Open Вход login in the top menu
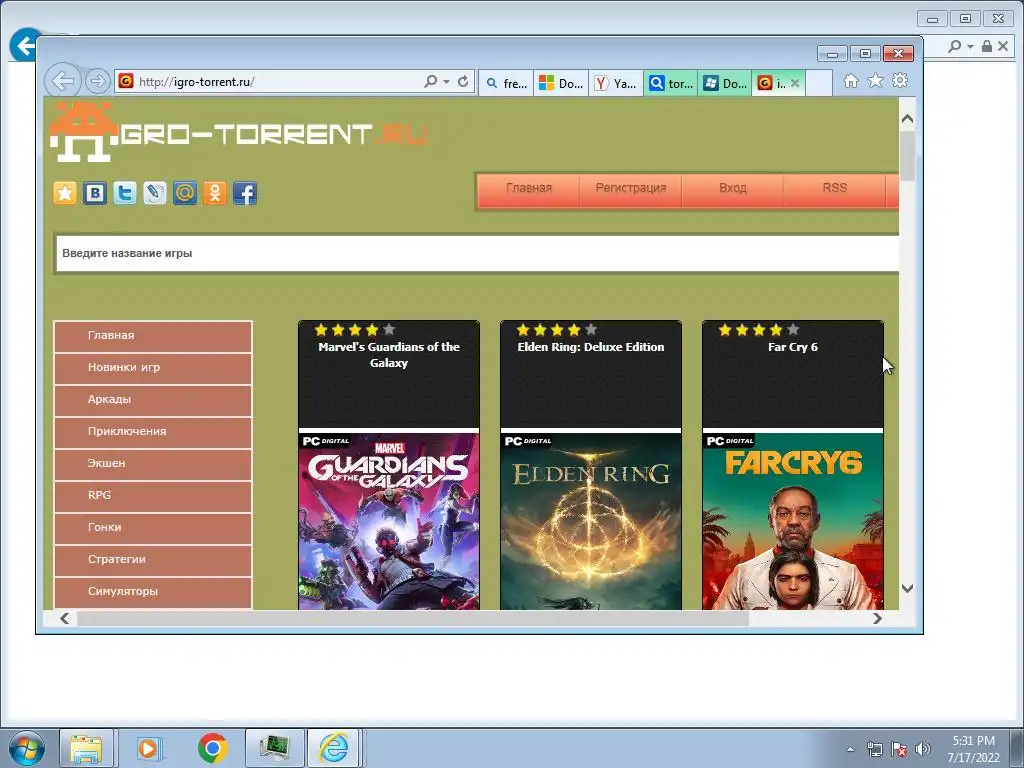The height and width of the screenshot is (768, 1024). coord(733,188)
